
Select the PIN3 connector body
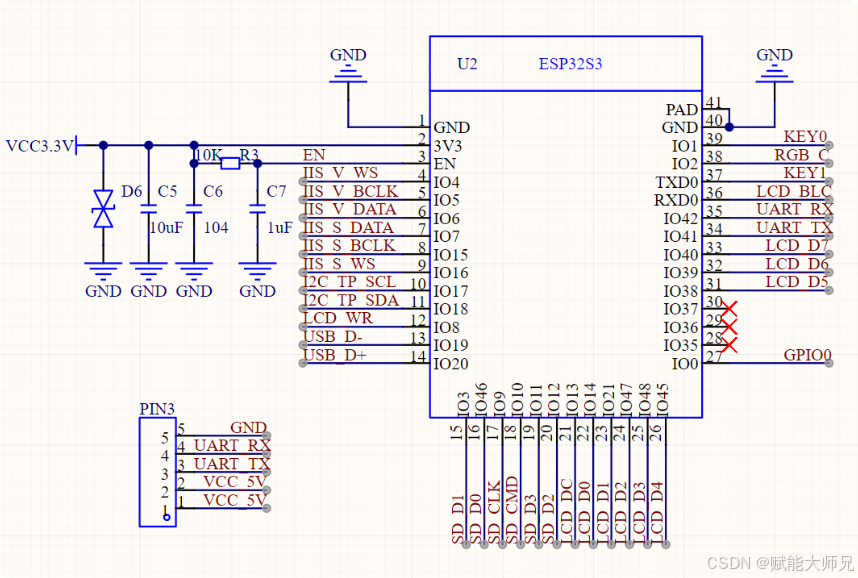pyautogui.click(x=158, y=472)
